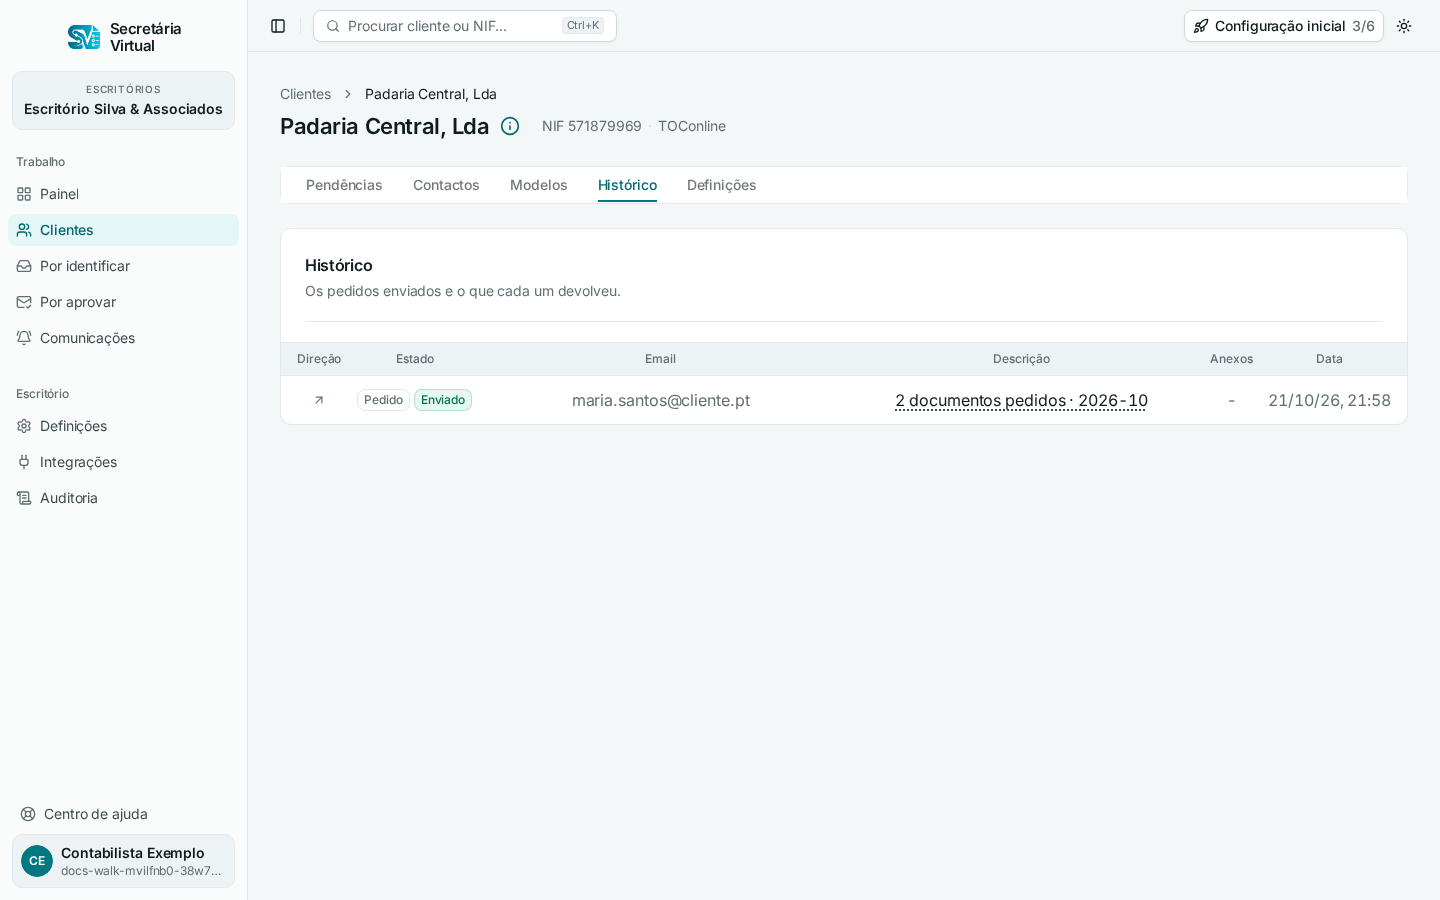1440x900 pixels.
Task: Switch to the Contactos tab
Action: [446, 185]
